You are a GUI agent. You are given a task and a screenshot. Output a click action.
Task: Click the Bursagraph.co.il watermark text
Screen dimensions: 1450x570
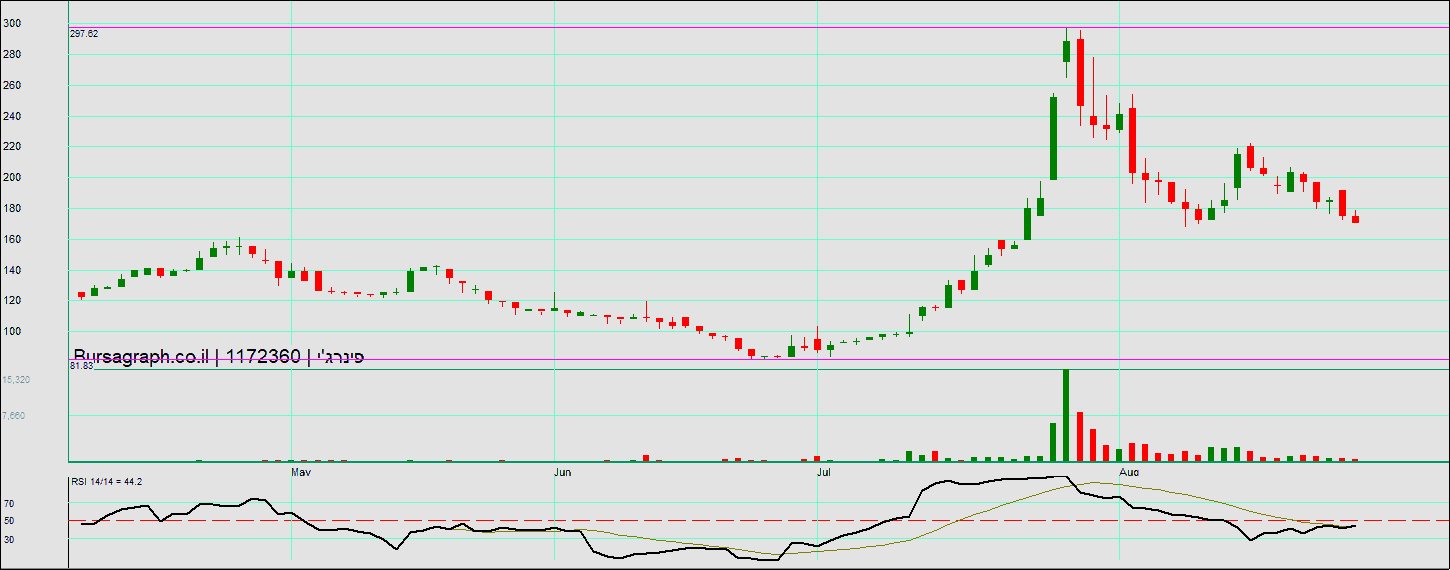140,357
